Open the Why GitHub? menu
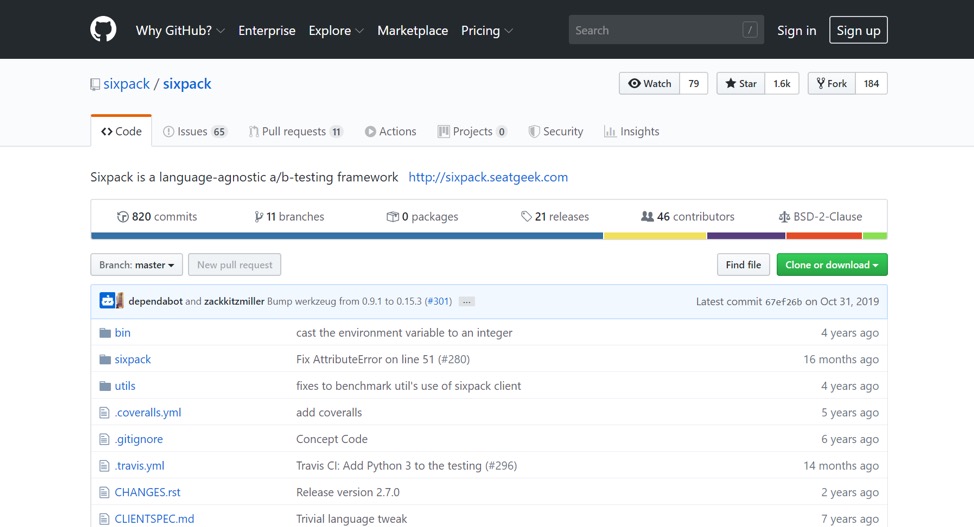 [180, 31]
